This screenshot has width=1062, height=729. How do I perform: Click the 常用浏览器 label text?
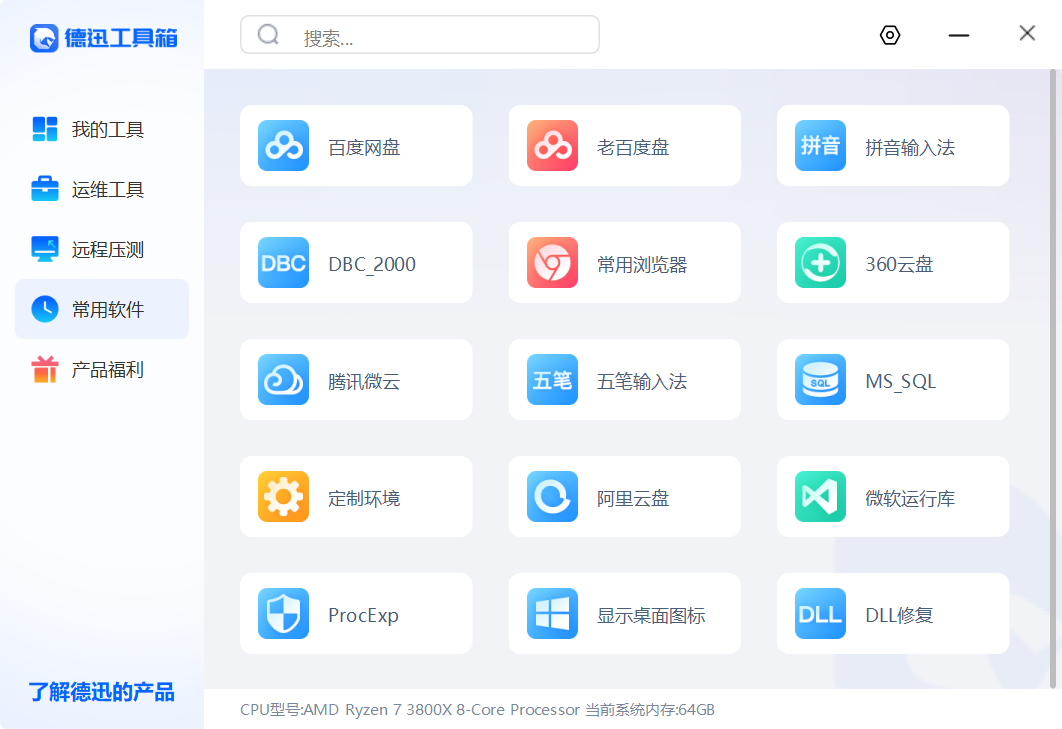(641, 264)
